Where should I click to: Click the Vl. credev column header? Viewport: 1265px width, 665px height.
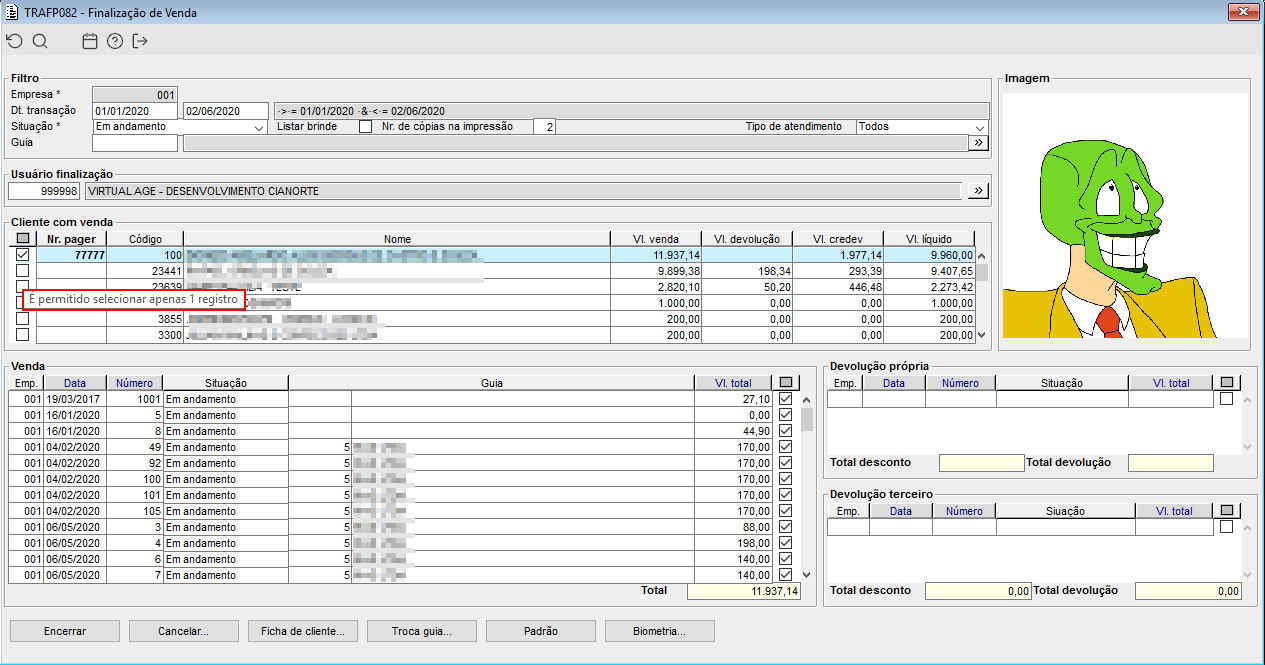tap(838, 239)
